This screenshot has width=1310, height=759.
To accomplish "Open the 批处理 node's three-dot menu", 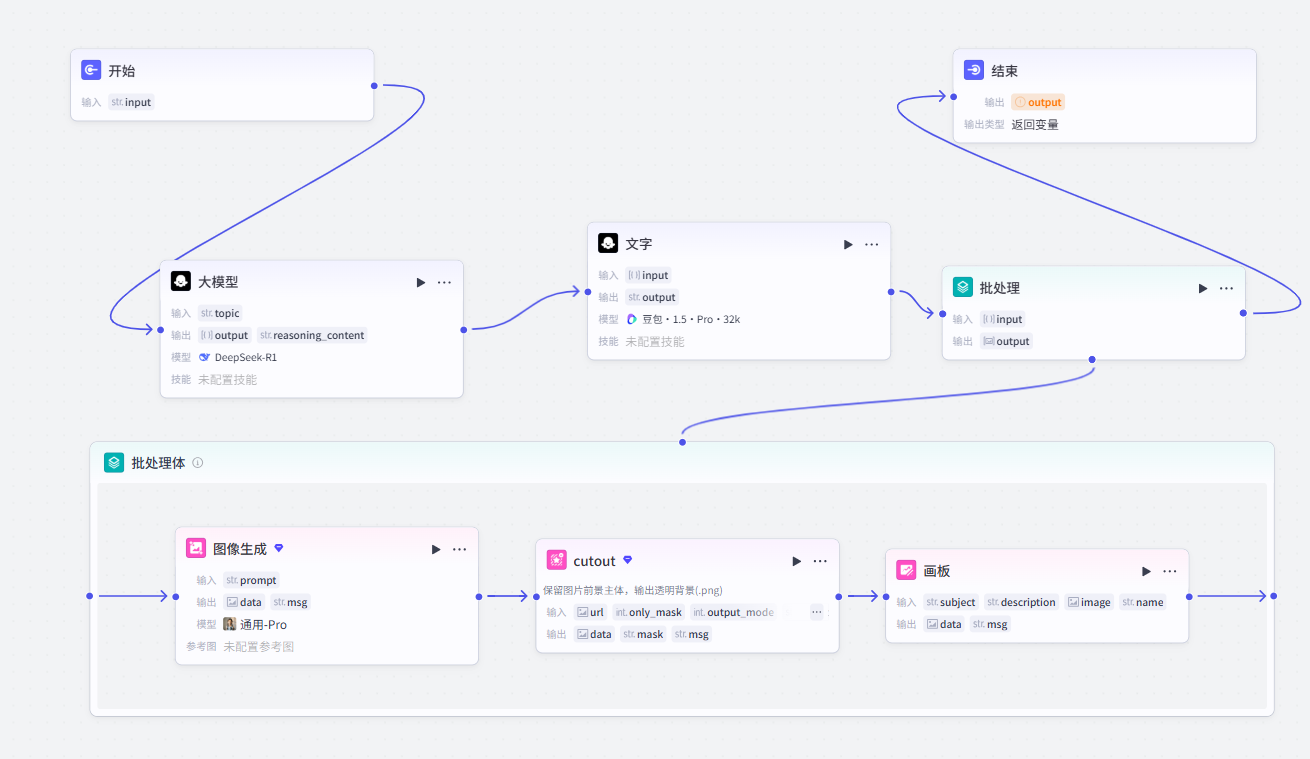I will [x=1226, y=288].
